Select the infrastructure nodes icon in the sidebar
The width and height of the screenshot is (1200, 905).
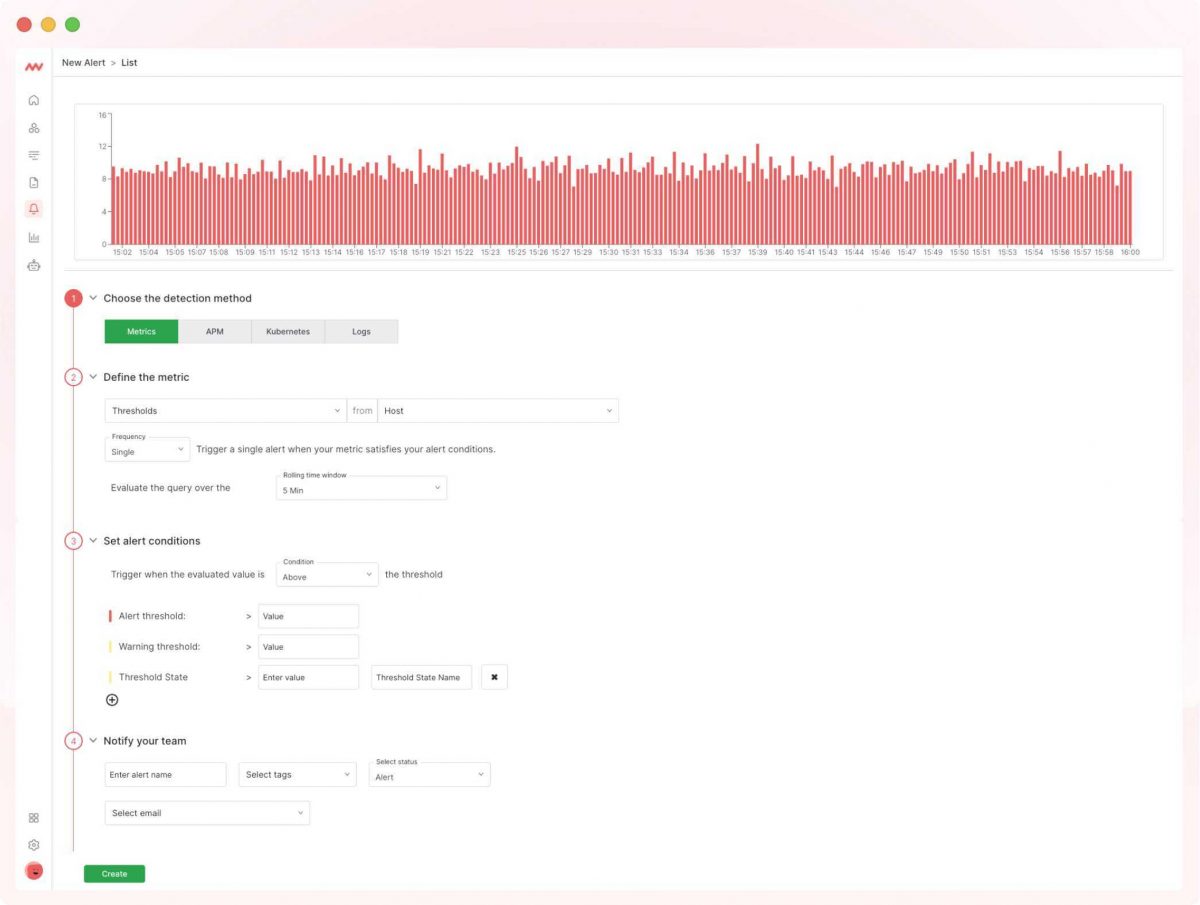tap(34, 127)
